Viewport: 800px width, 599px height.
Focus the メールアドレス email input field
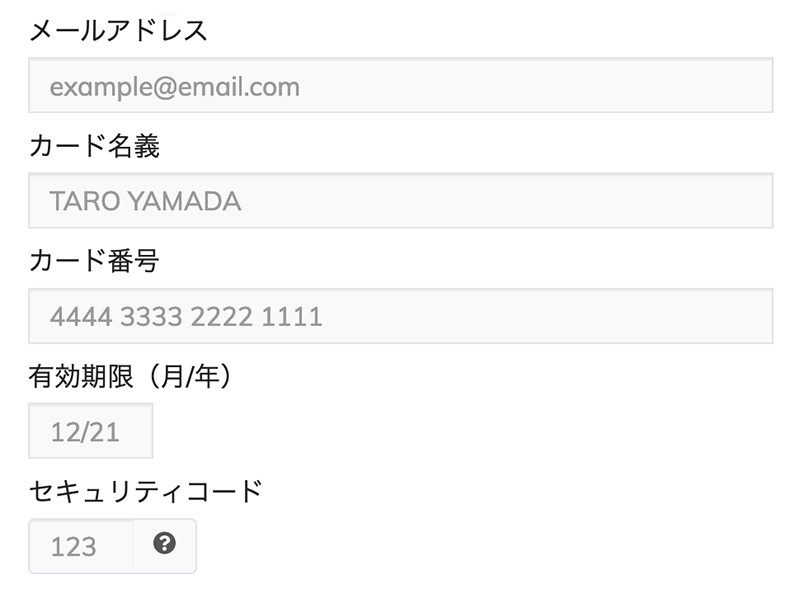click(401, 85)
